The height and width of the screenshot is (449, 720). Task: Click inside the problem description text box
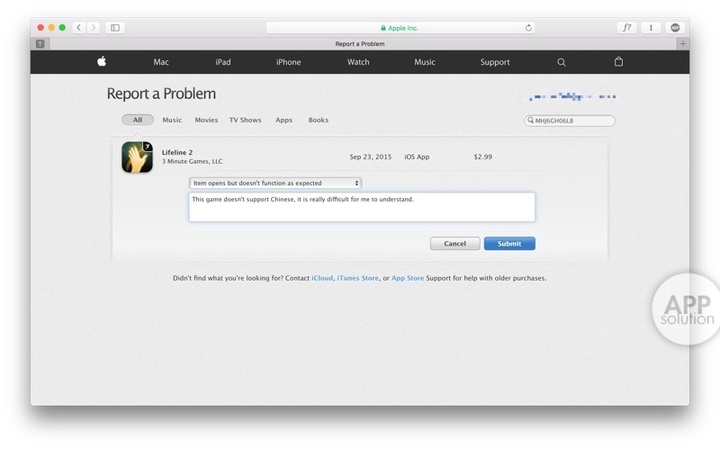tap(361, 207)
